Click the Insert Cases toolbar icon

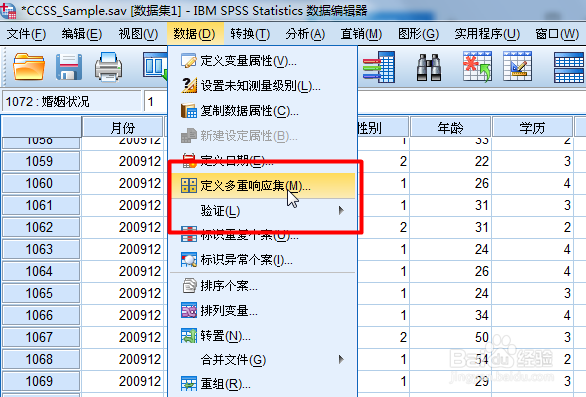click(x=477, y=67)
